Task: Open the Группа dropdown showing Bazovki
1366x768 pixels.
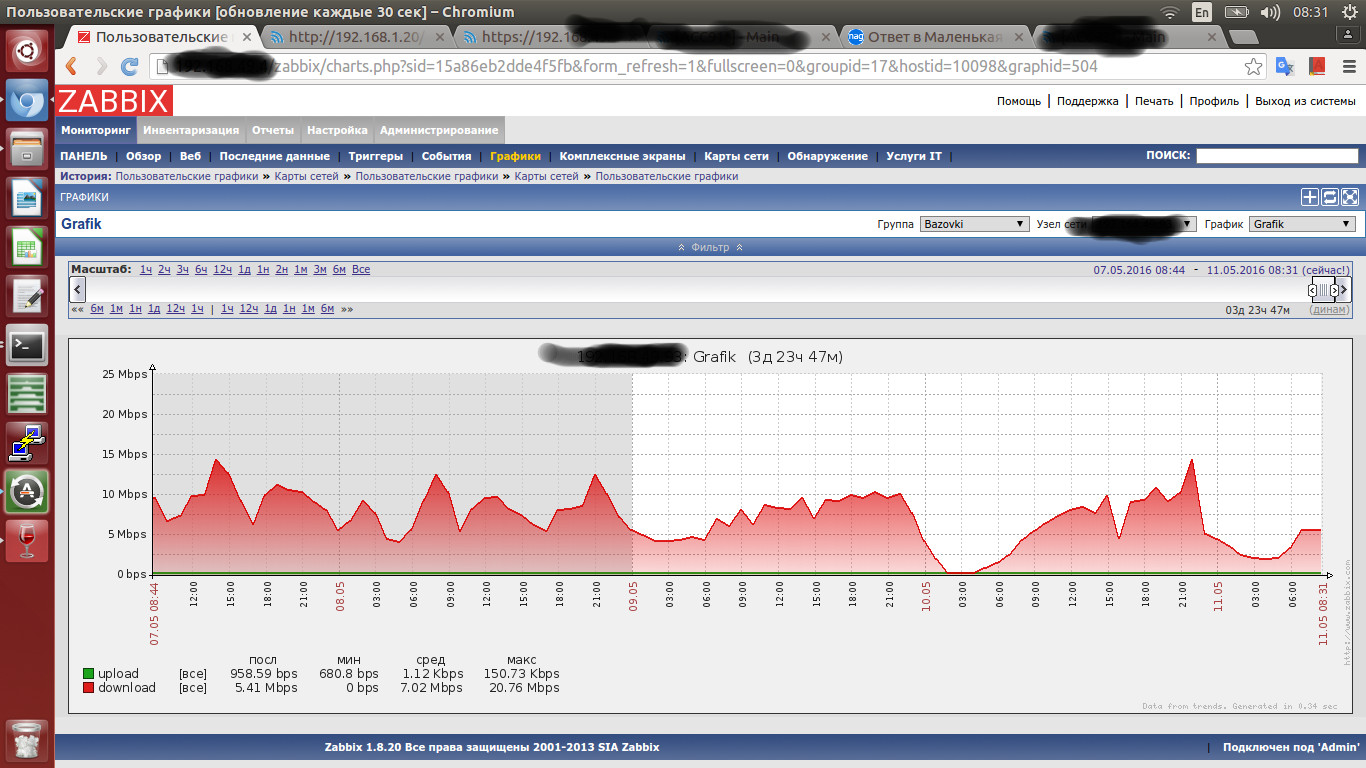Action: (x=974, y=224)
